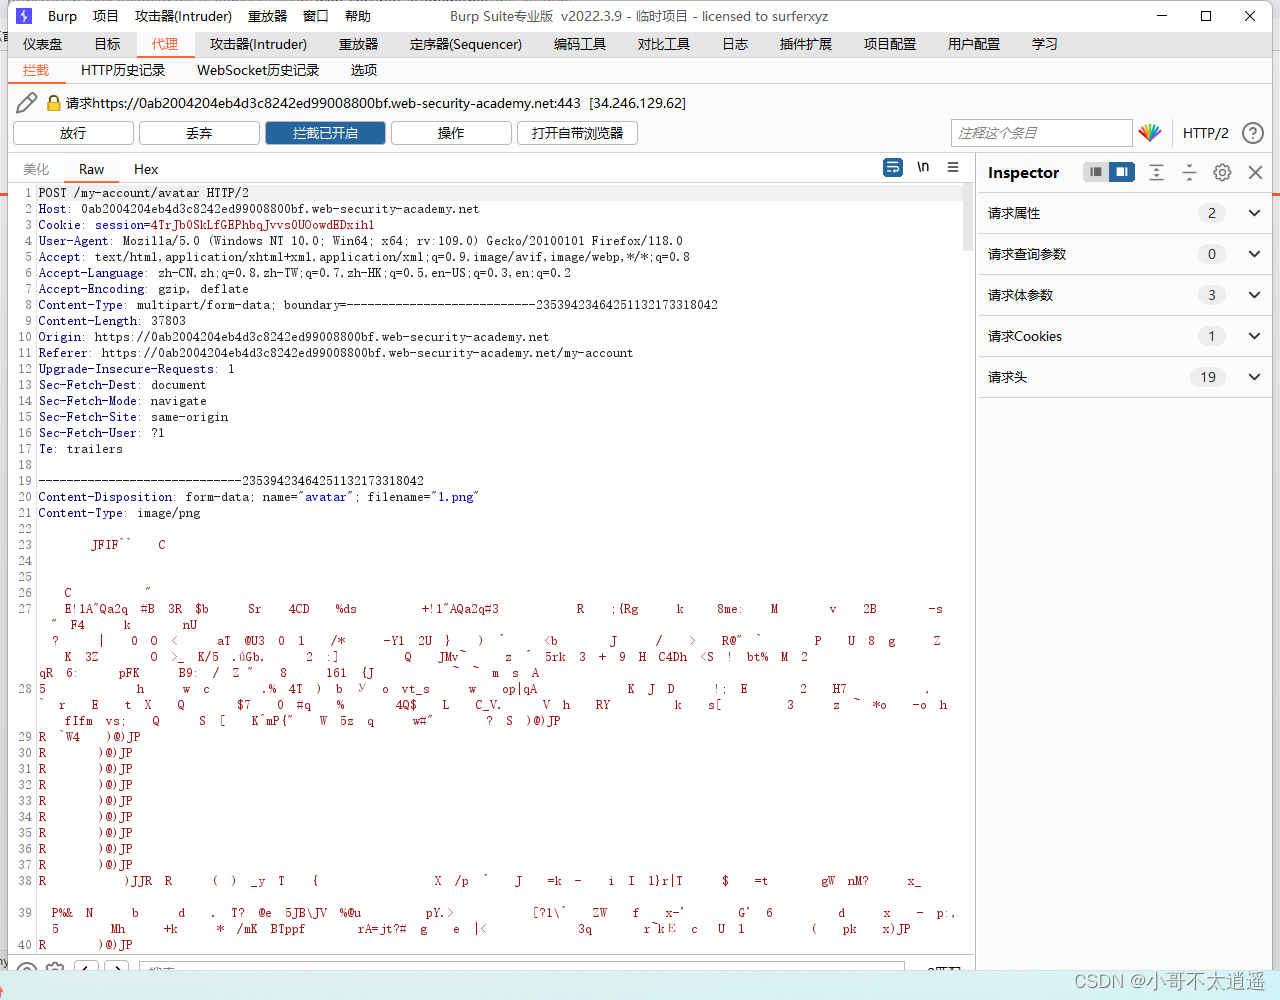Expand 请求体参数 section chevron
The image size is (1280, 1000).
click(x=1254, y=295)
